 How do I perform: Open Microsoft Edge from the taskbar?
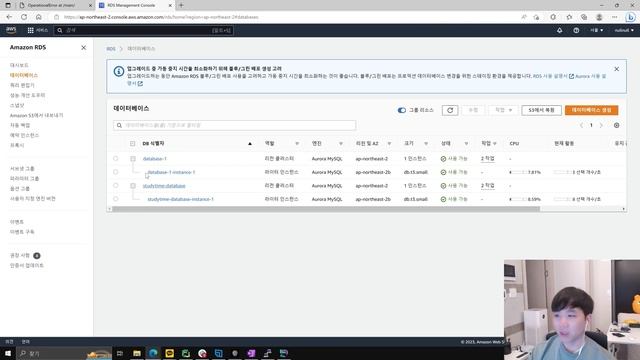pyautogui.click(x=153, y=353)
